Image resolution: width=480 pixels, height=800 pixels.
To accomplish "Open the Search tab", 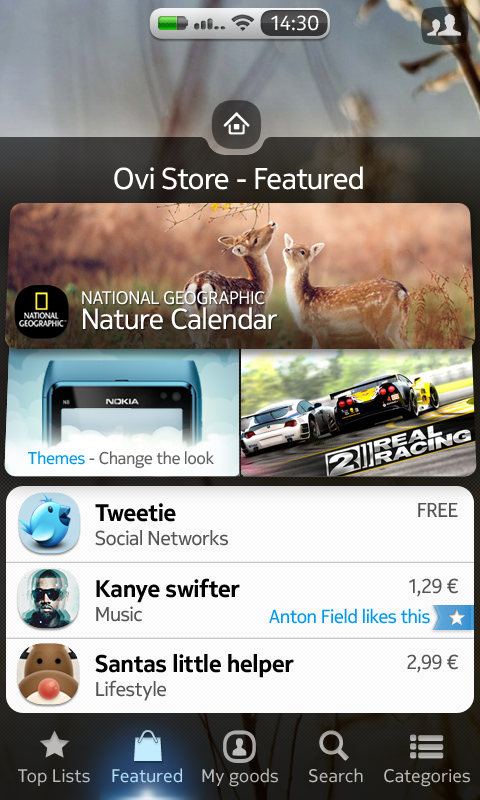I will (x=335, y=758).
